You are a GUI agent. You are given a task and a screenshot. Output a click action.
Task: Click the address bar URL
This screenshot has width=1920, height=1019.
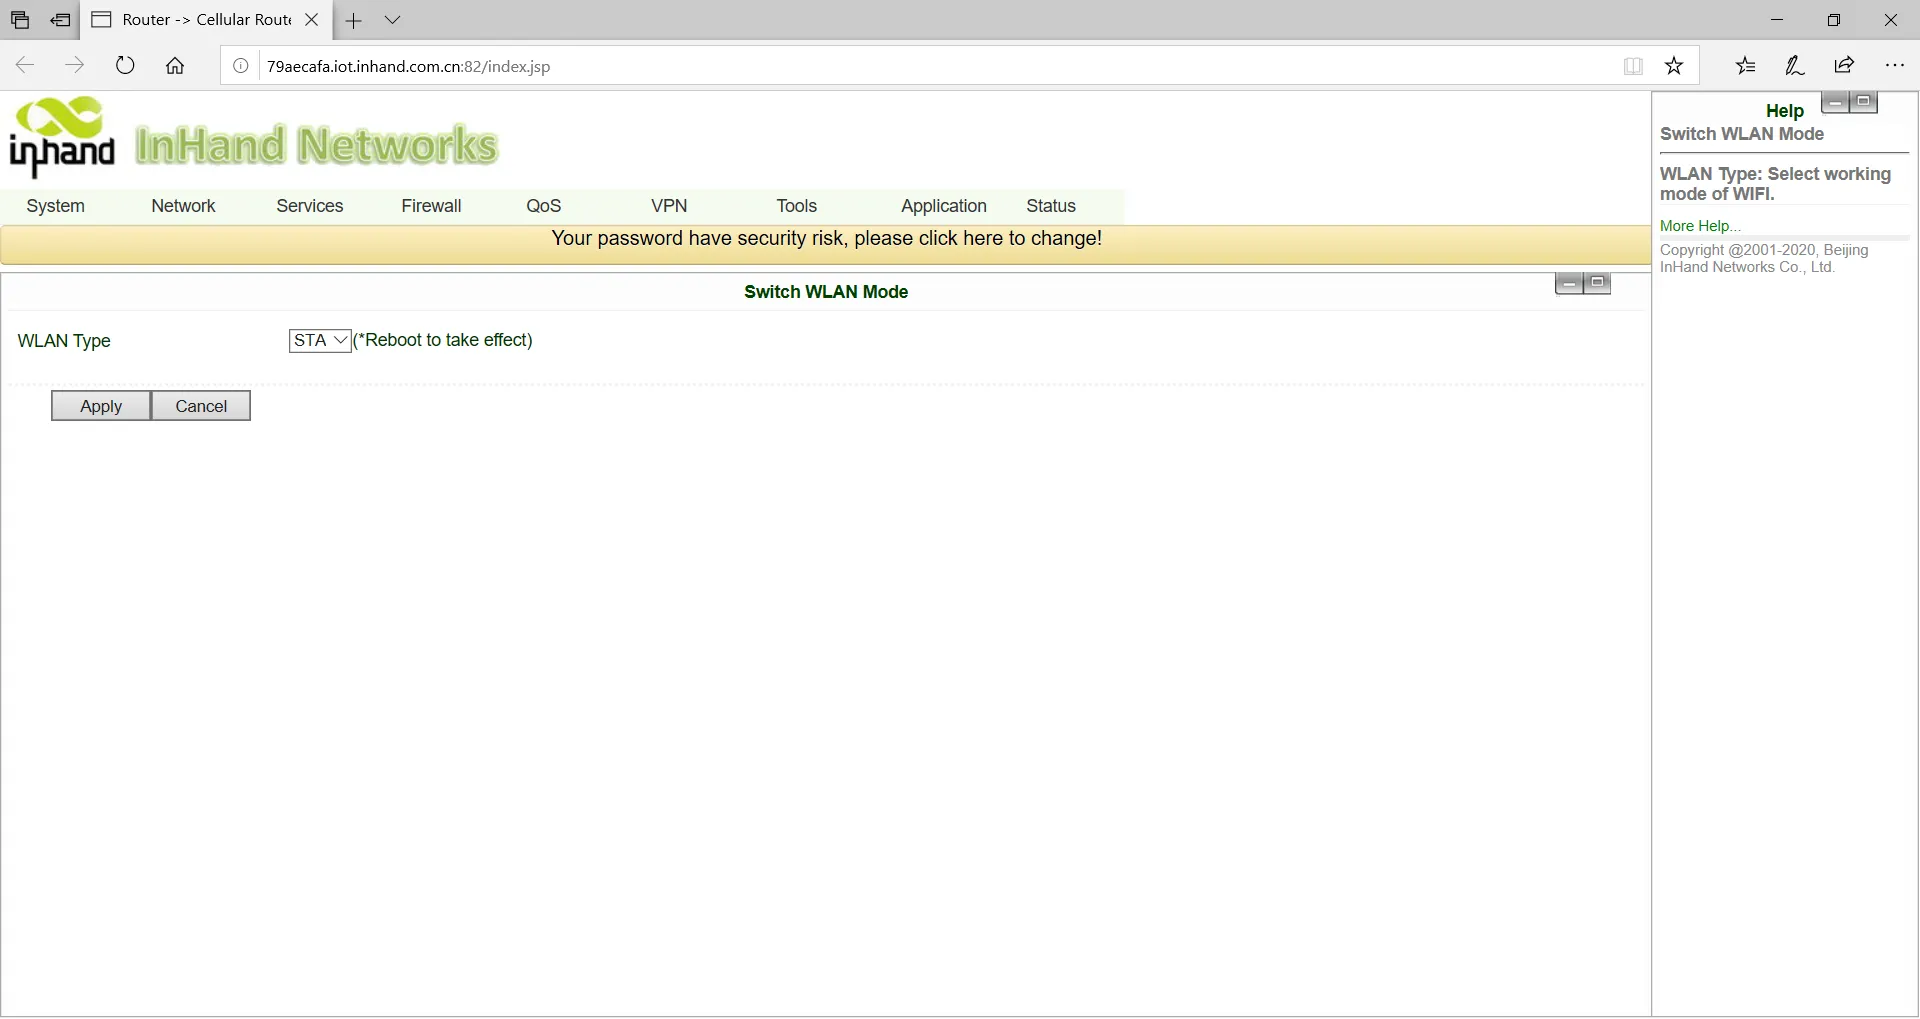tap(408, 66)
